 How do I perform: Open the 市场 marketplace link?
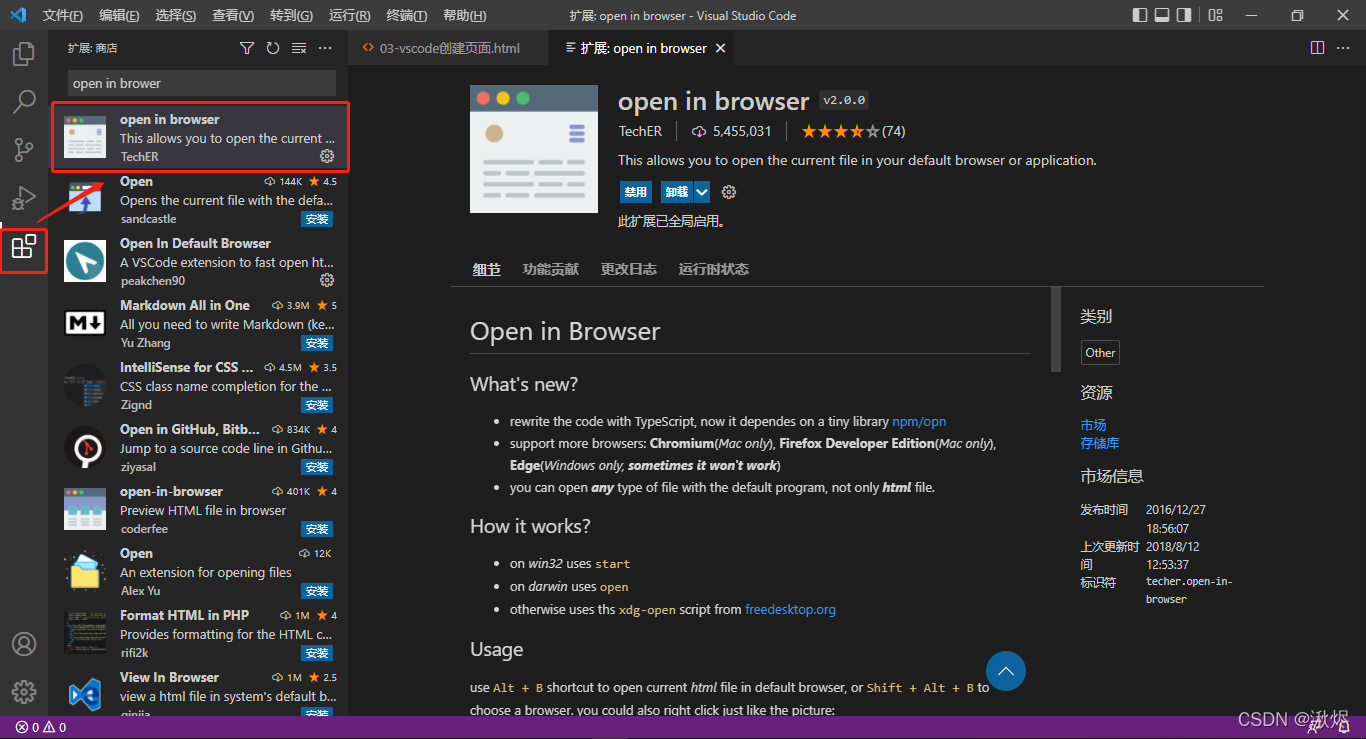point(1093,425)
